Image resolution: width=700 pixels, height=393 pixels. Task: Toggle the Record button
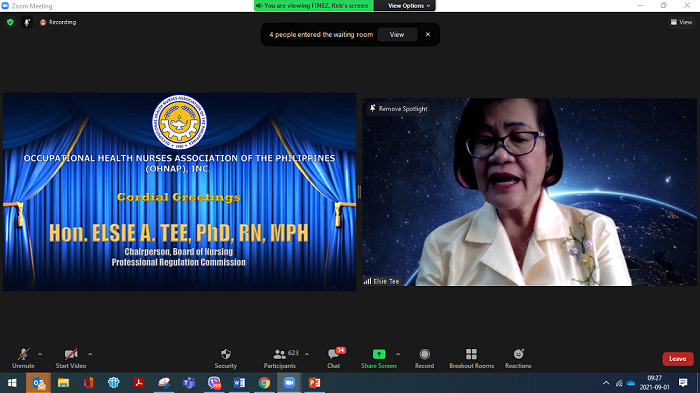(424, 359)
